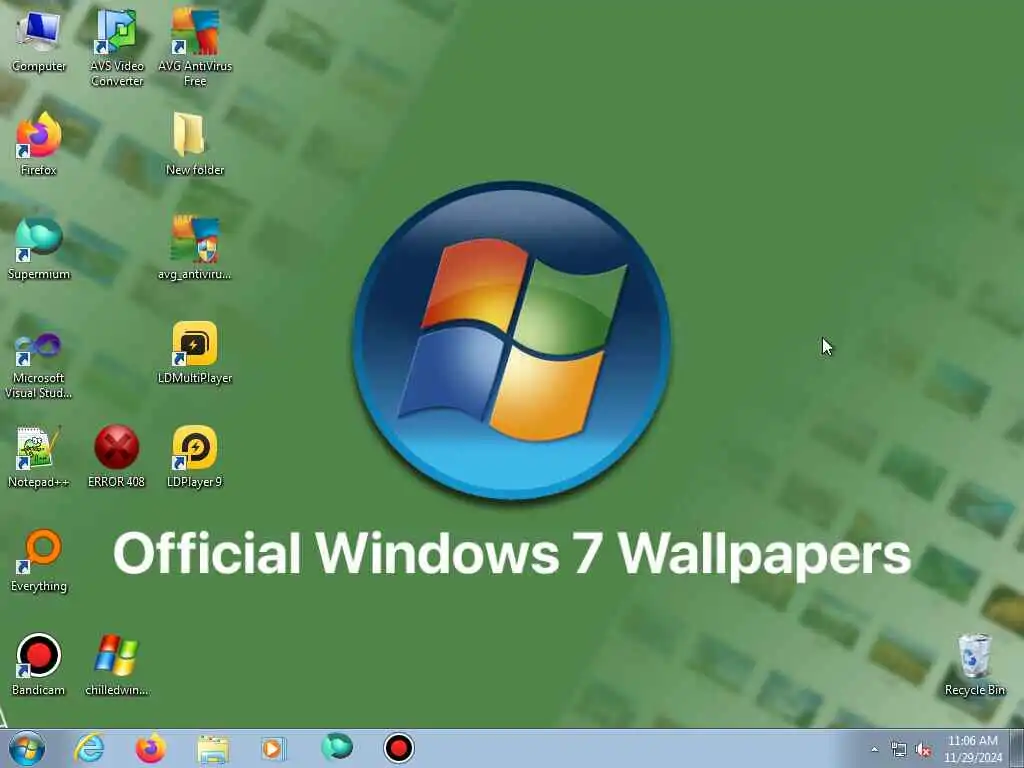The image size is (1024, 768).
Task: Click the Show desktop button at taskbar end
Action: (1017, 748)
